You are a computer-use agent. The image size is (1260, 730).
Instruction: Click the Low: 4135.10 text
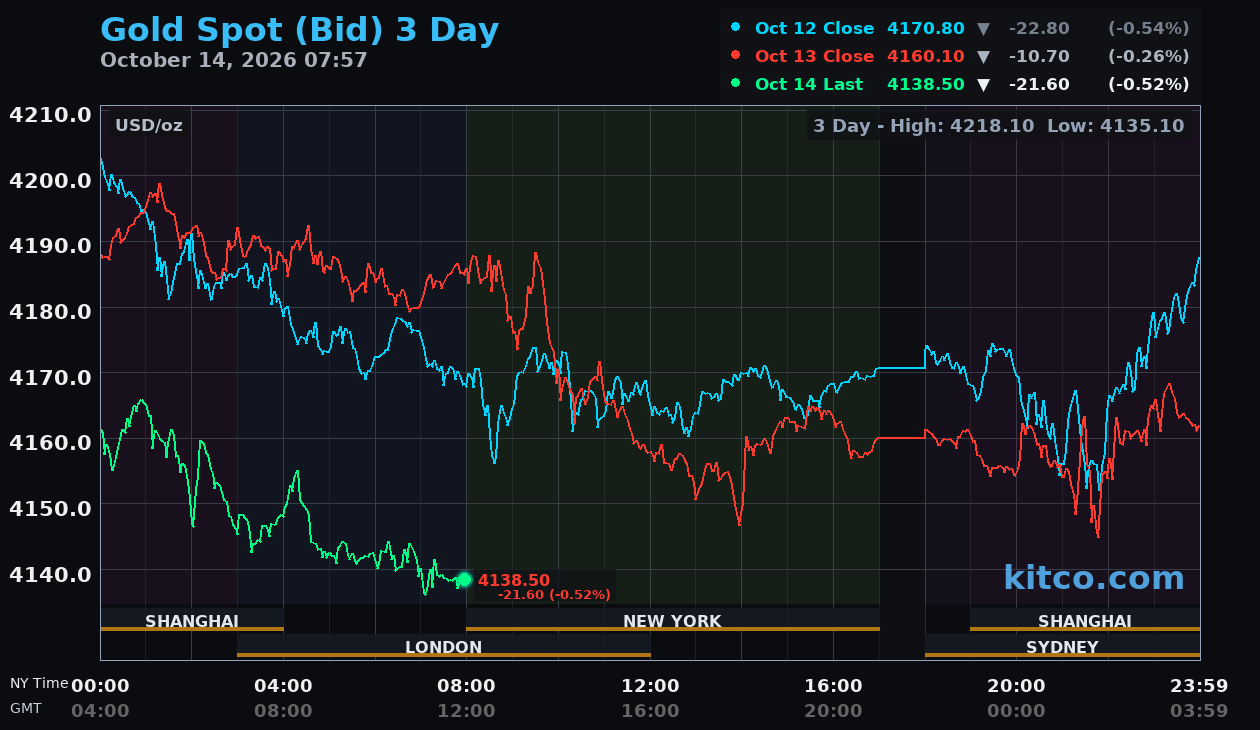[1116, 125]
